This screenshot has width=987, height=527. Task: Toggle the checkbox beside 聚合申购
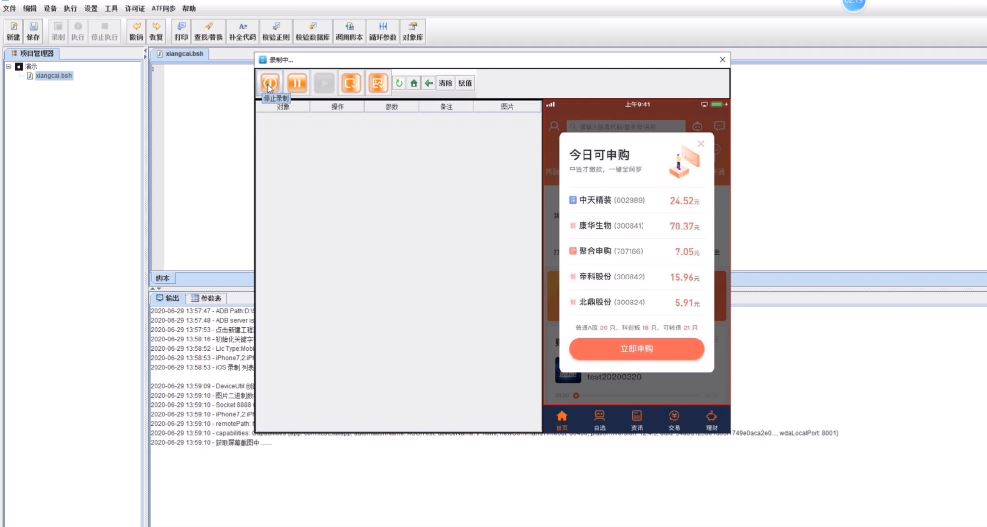(x=573, y=251)
